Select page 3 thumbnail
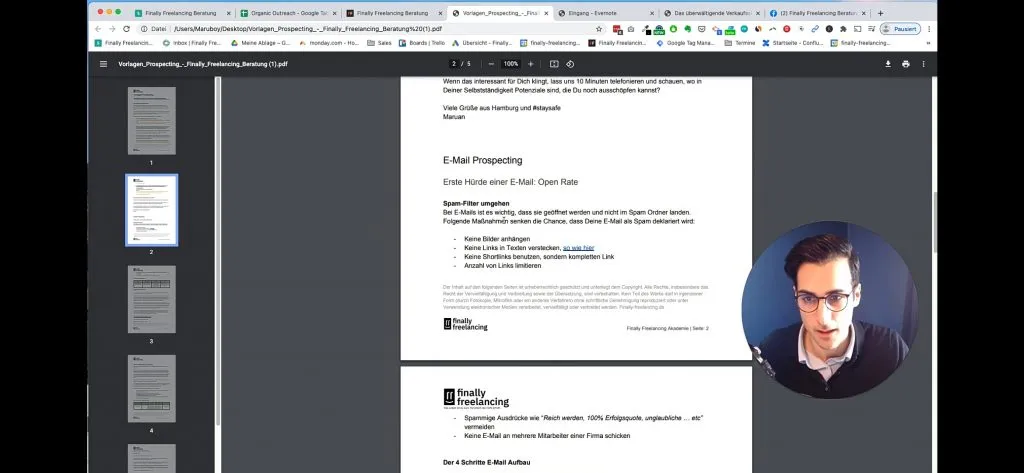Viewport: 1024px width, 473px height. pos(152,299)
